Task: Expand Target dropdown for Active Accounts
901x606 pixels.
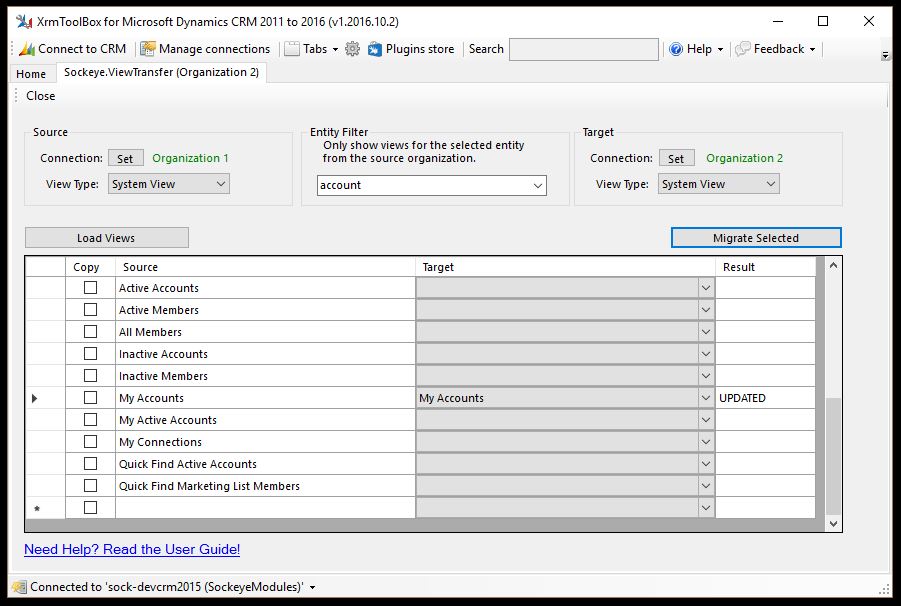Action: 706,288
